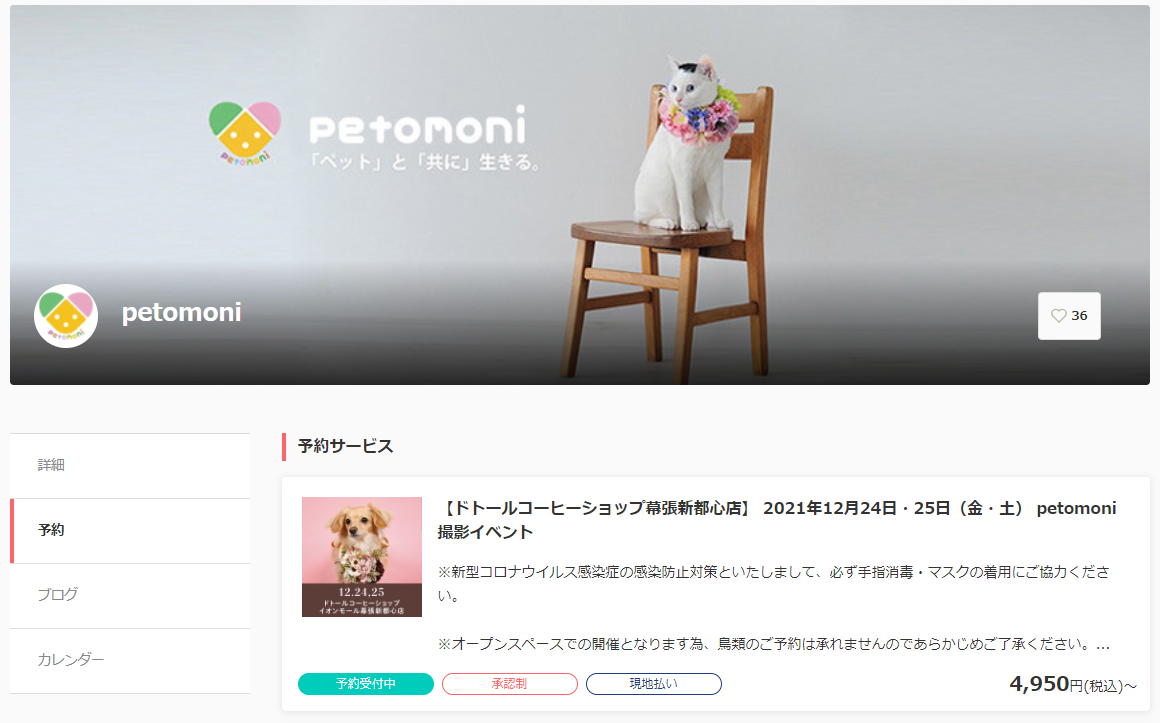Click the dog photo event thumbnail

(362, 556)
